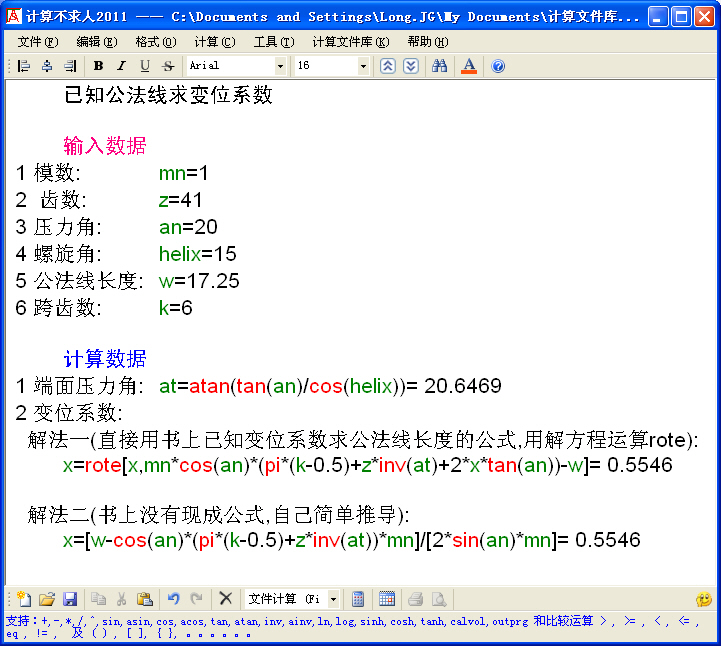Click the label 2 变位系数:
Screen dimensions: 721x646
[69, 413]
